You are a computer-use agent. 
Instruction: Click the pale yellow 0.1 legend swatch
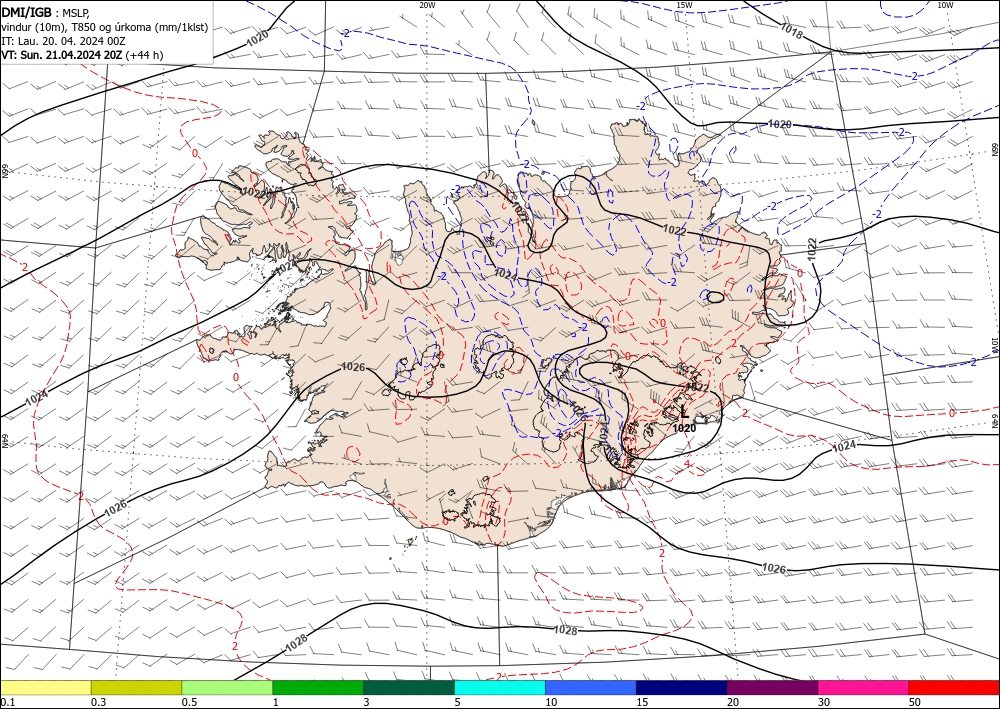[45, 687]
